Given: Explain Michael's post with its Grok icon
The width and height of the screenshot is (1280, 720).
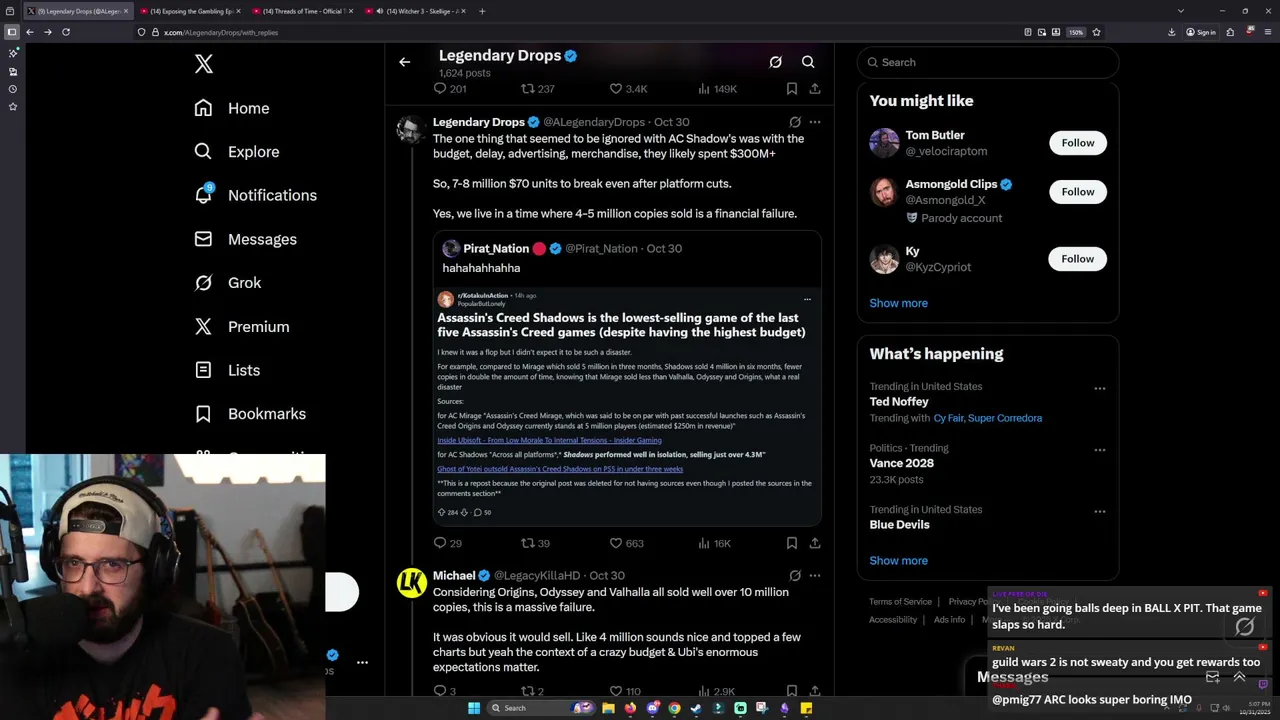Looking at the screenshot, I should 795,576.
